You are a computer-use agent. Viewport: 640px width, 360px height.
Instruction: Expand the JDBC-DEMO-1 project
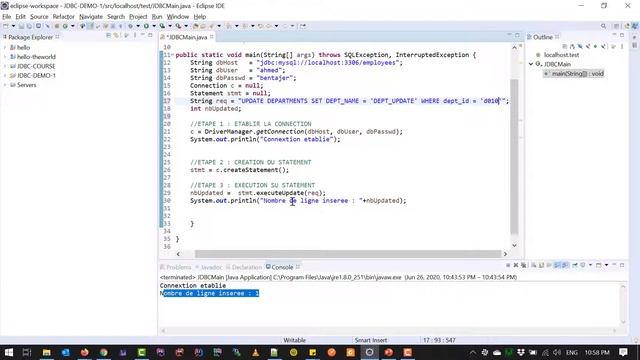click(5, 76)
